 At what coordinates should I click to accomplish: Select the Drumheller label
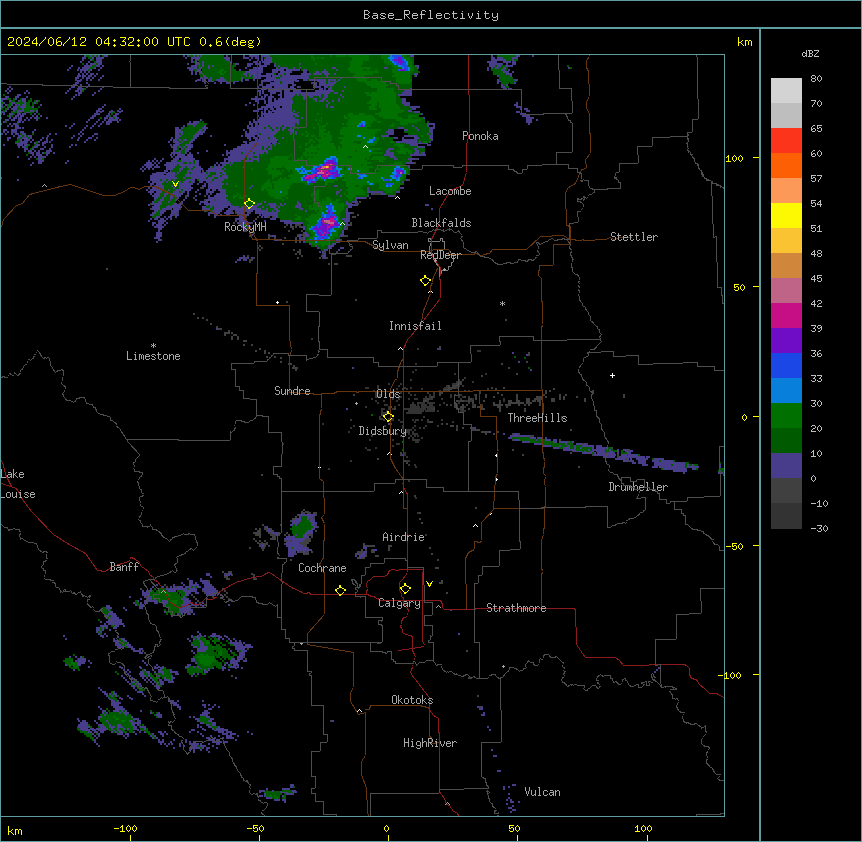(638, 487)
